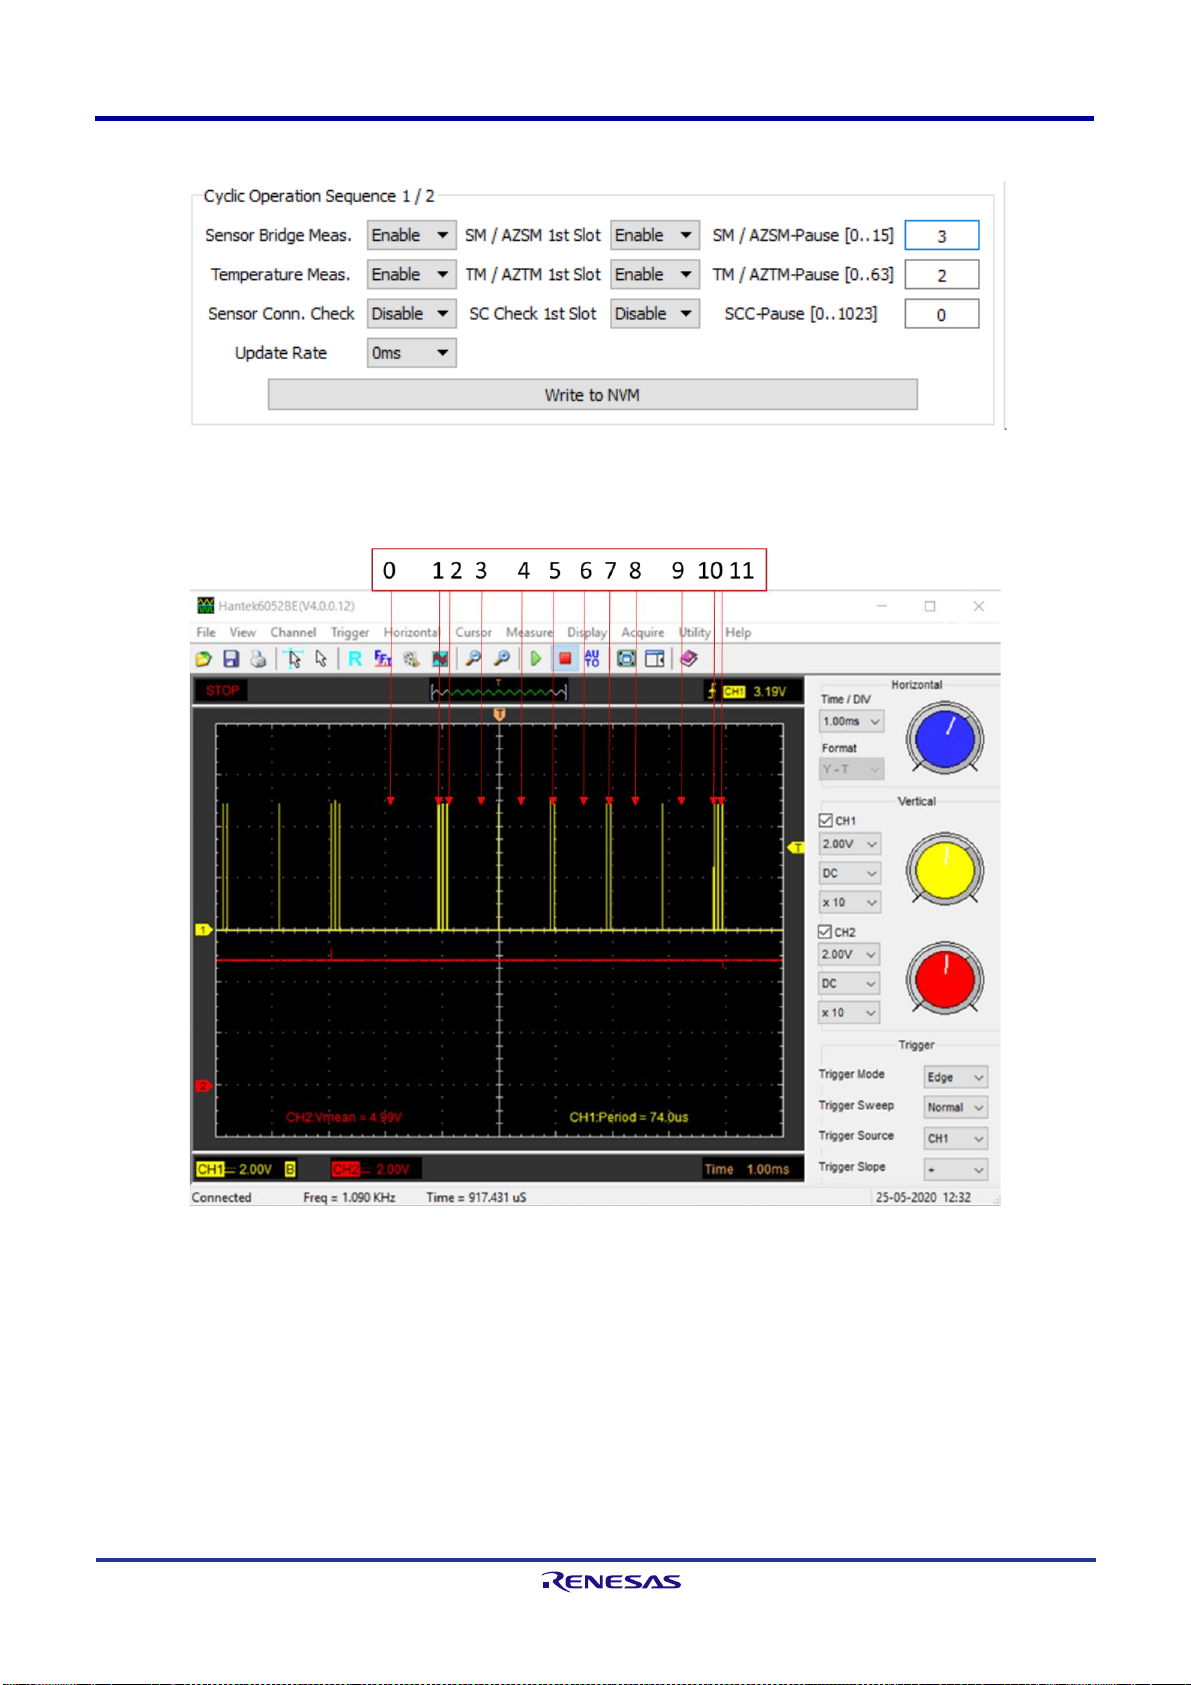Open Sensor Bridge Meas. Enable dropdown
This screenshot has height=1685, width=1191.
412,235
